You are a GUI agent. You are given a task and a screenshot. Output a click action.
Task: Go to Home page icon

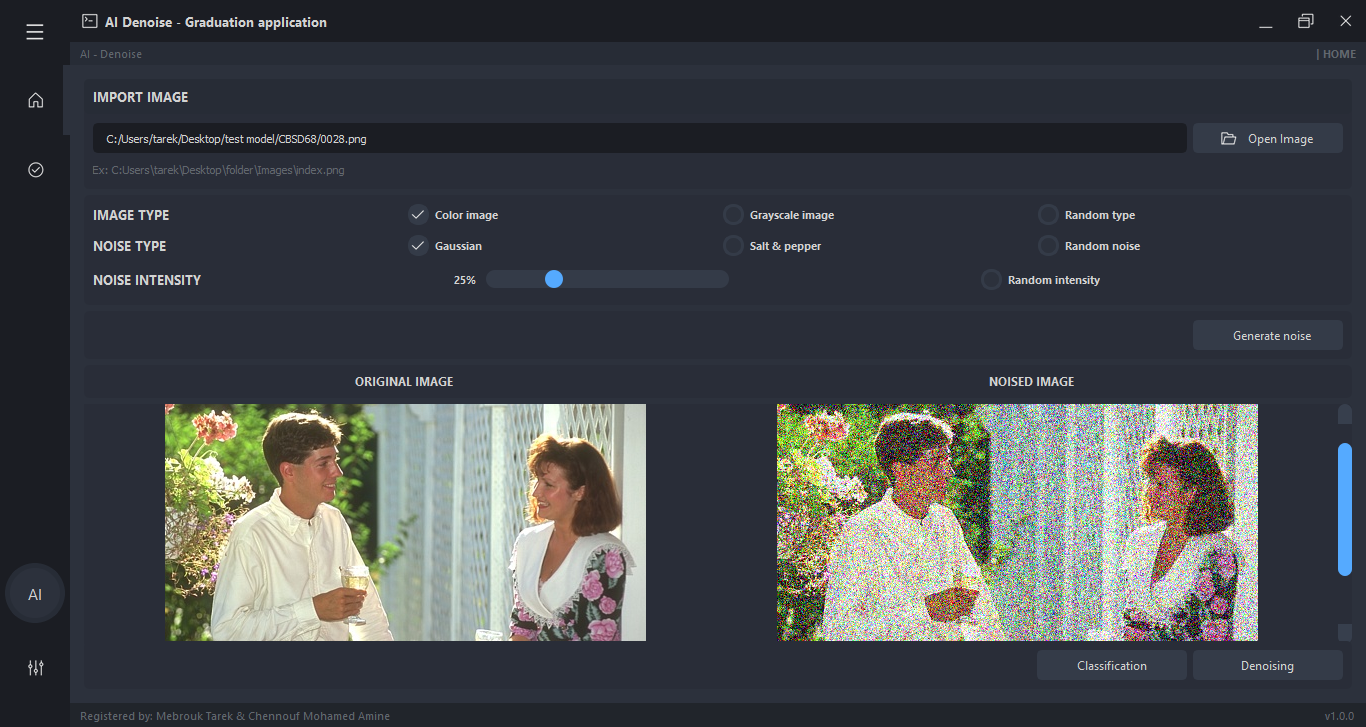(35, 100)
